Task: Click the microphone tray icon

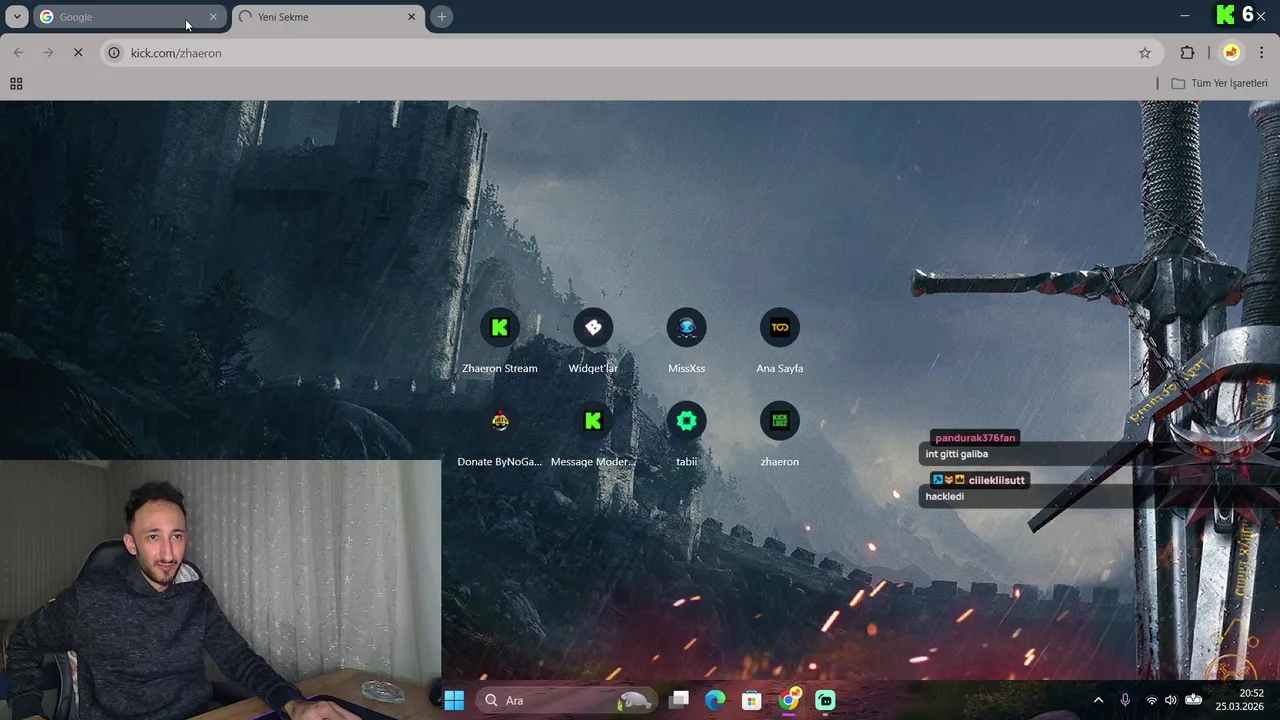Action: (1125, 700)
